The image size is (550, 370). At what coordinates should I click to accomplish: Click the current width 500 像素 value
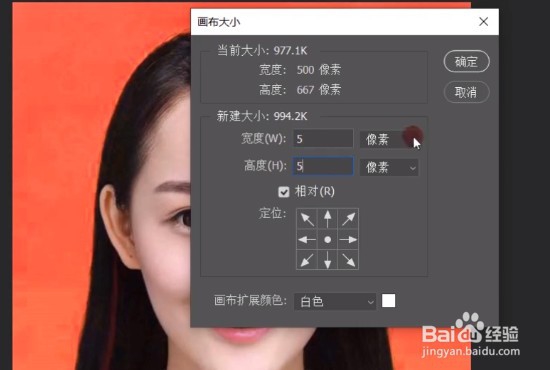click(318, 70)
